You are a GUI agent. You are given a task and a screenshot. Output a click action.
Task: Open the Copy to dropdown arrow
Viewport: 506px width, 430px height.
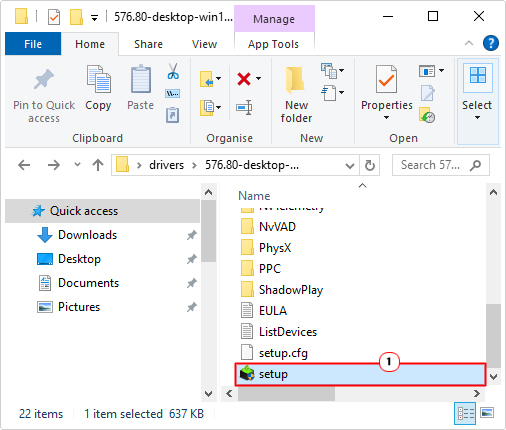(219, 107)
